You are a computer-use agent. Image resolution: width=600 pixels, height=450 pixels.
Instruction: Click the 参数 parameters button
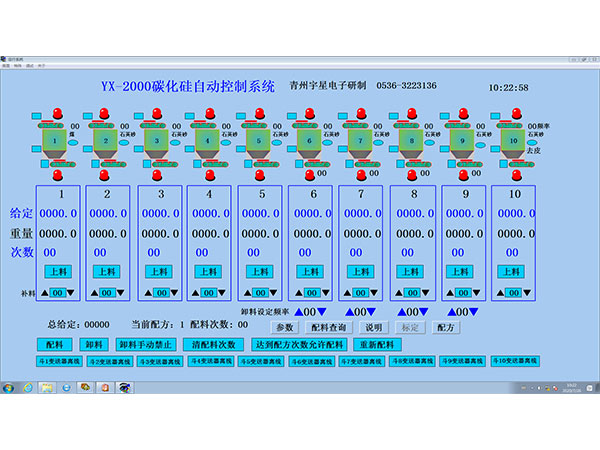tap(284, 327)
